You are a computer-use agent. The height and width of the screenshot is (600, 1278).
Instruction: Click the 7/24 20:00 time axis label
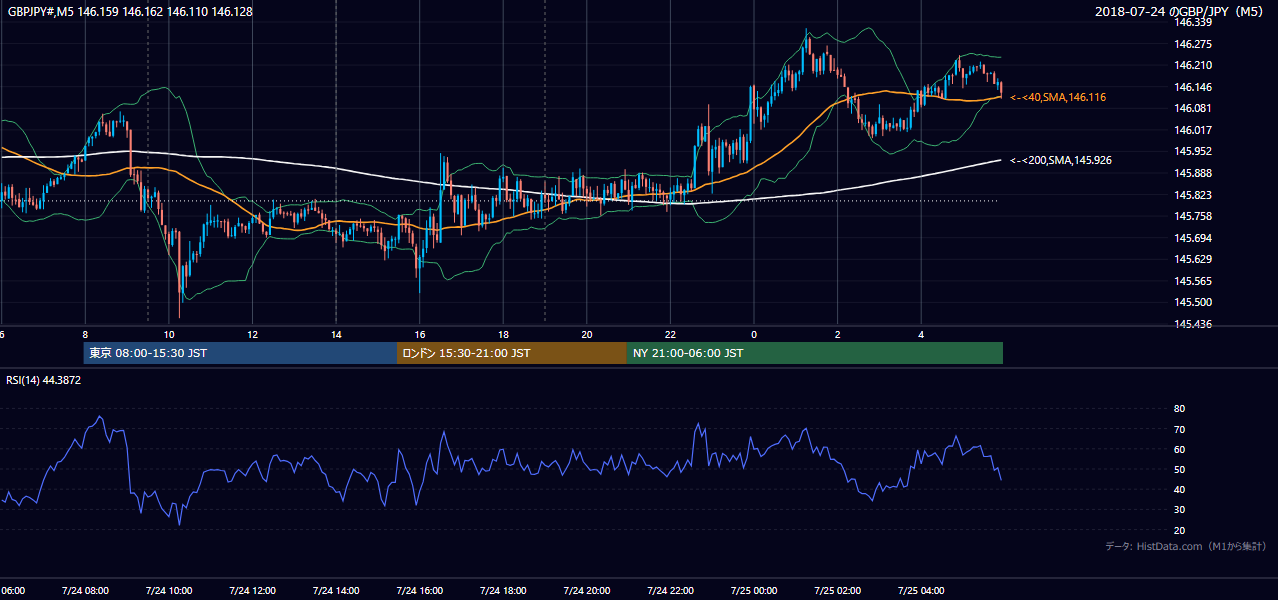tap(586, 590)
